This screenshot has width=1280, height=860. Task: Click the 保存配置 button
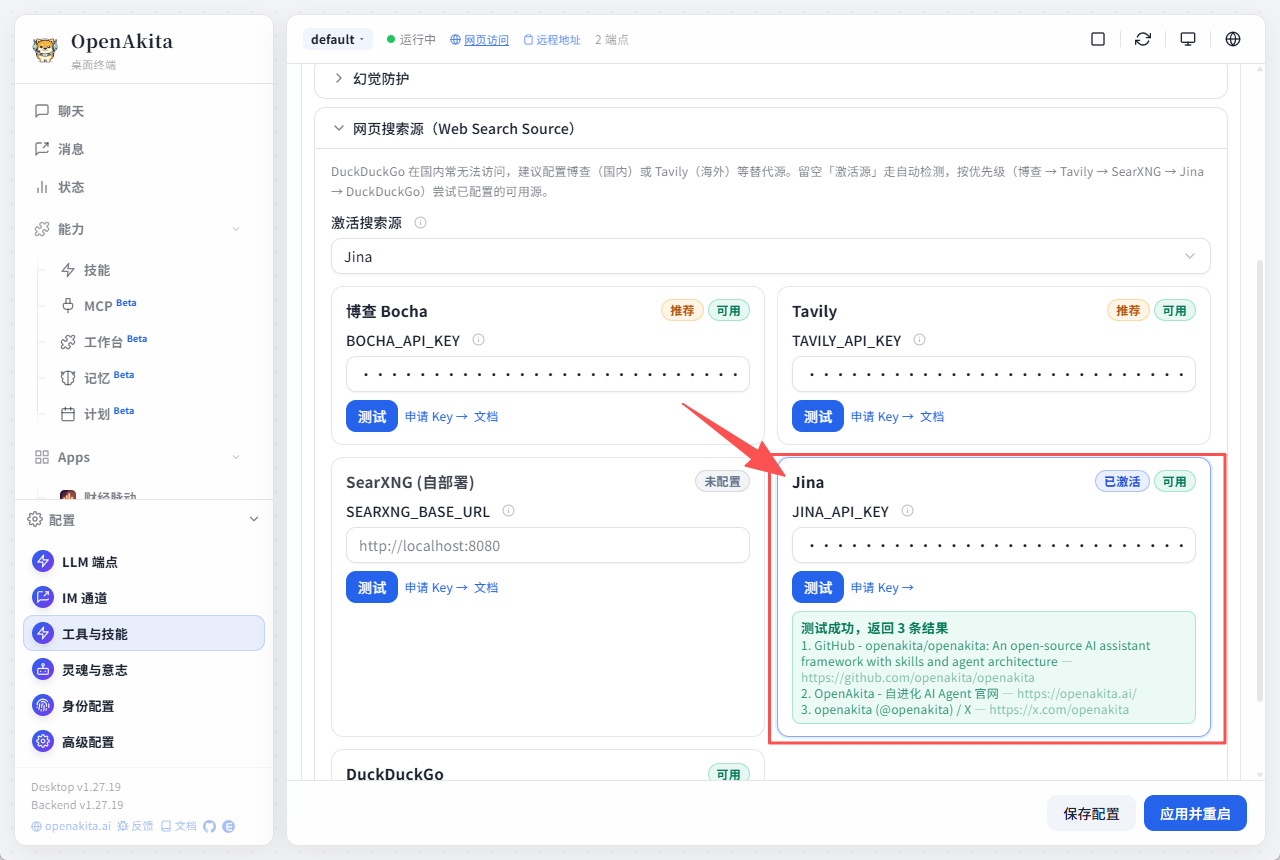point(1092,813)
